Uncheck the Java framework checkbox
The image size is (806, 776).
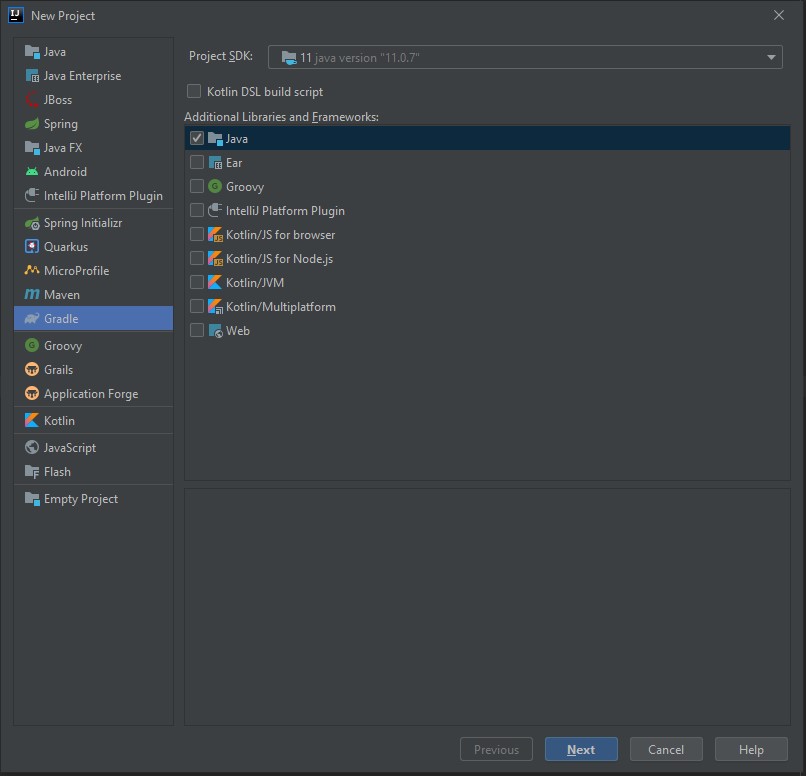(x=197, y=138)
